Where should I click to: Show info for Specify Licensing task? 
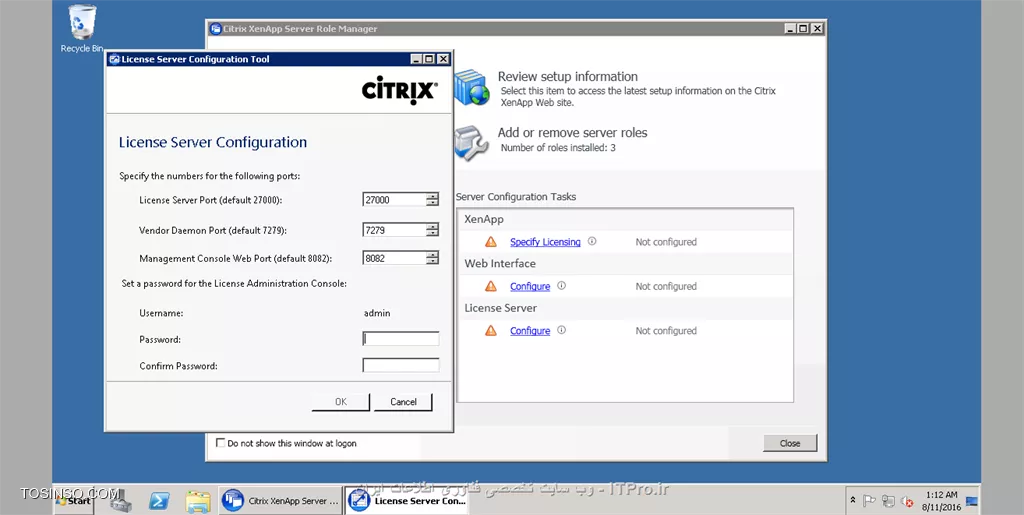(592, 241)
